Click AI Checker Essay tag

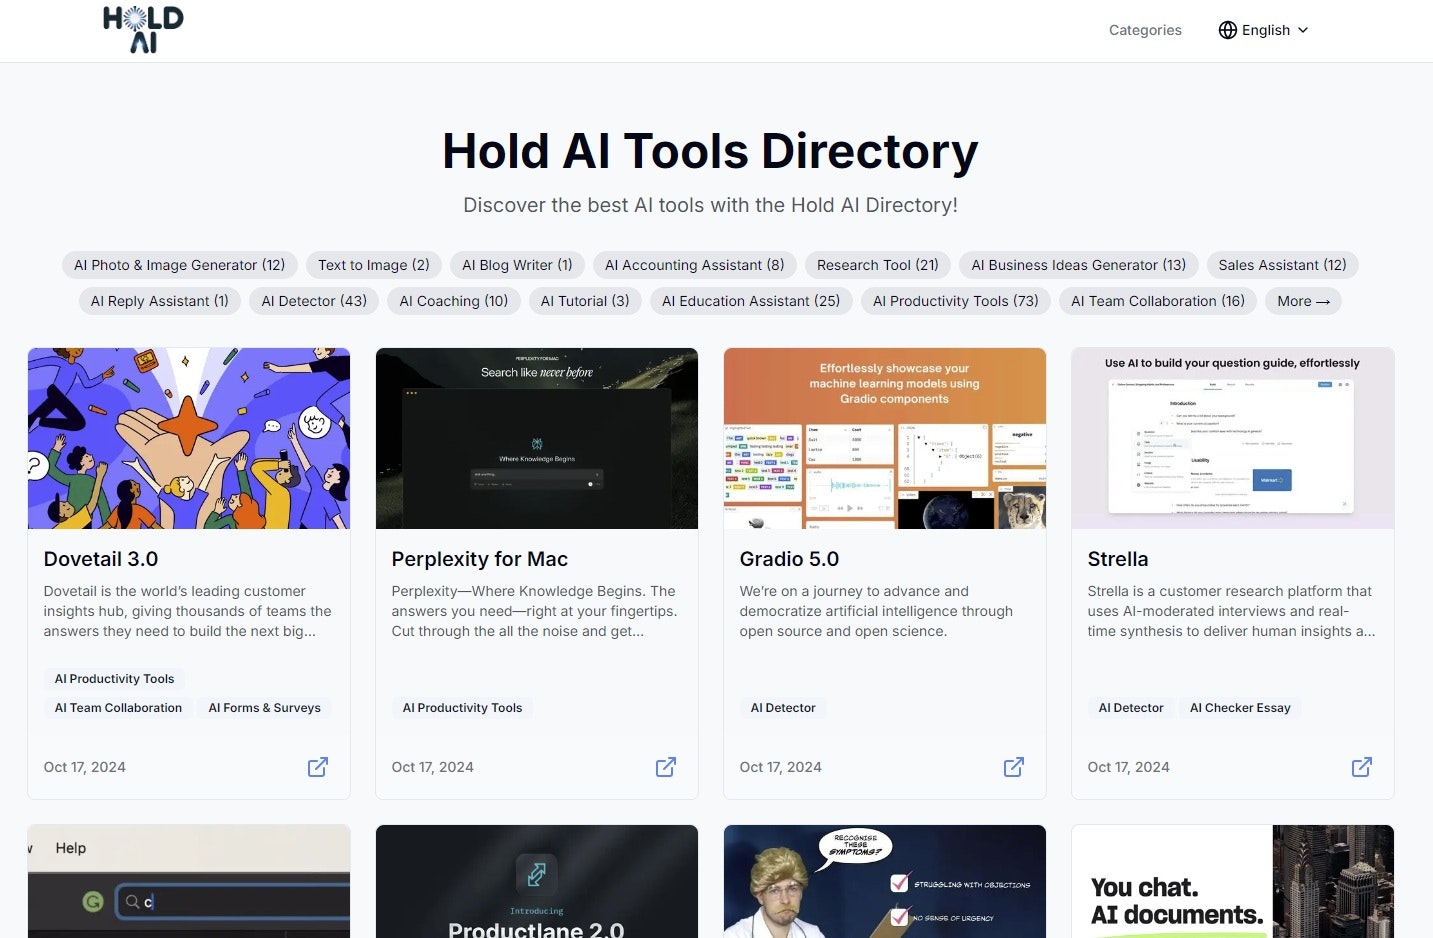click(1240, 708)
